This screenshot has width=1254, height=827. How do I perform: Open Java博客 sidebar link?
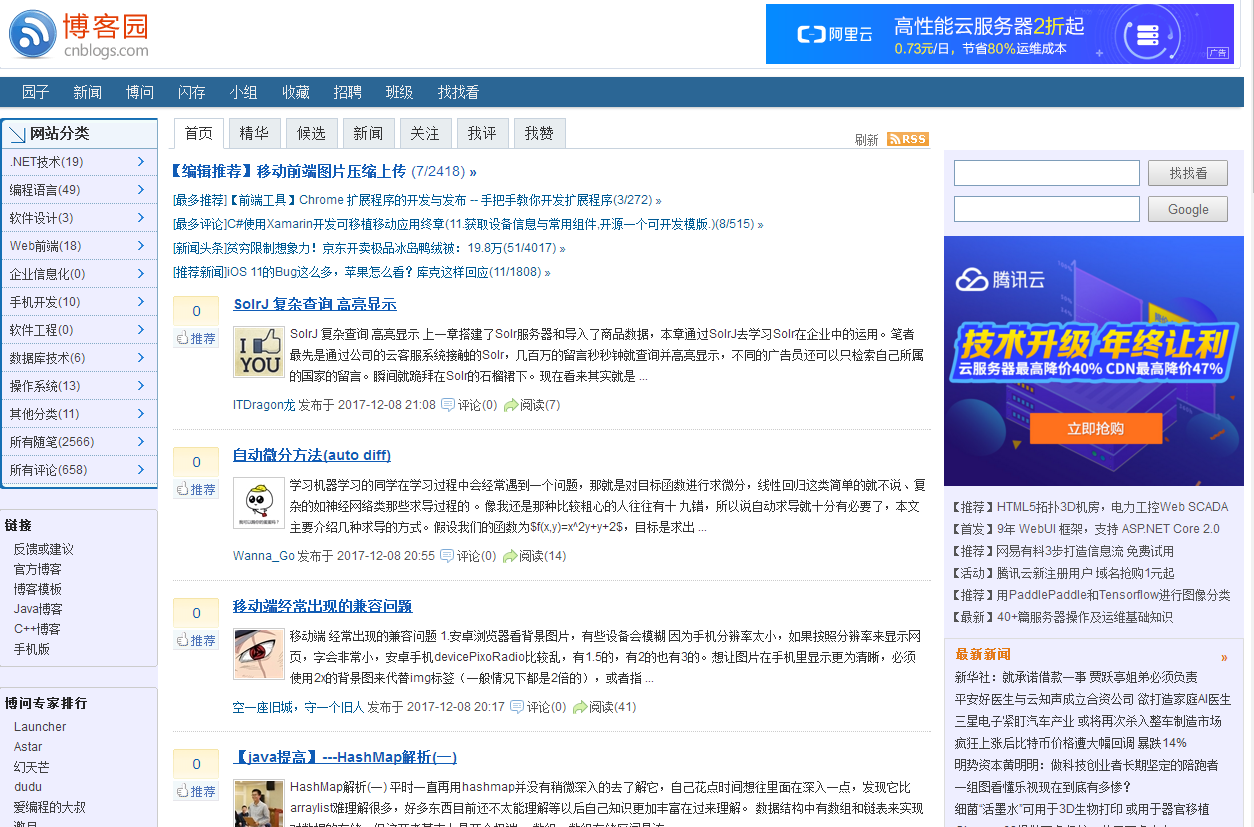(38, 609)
